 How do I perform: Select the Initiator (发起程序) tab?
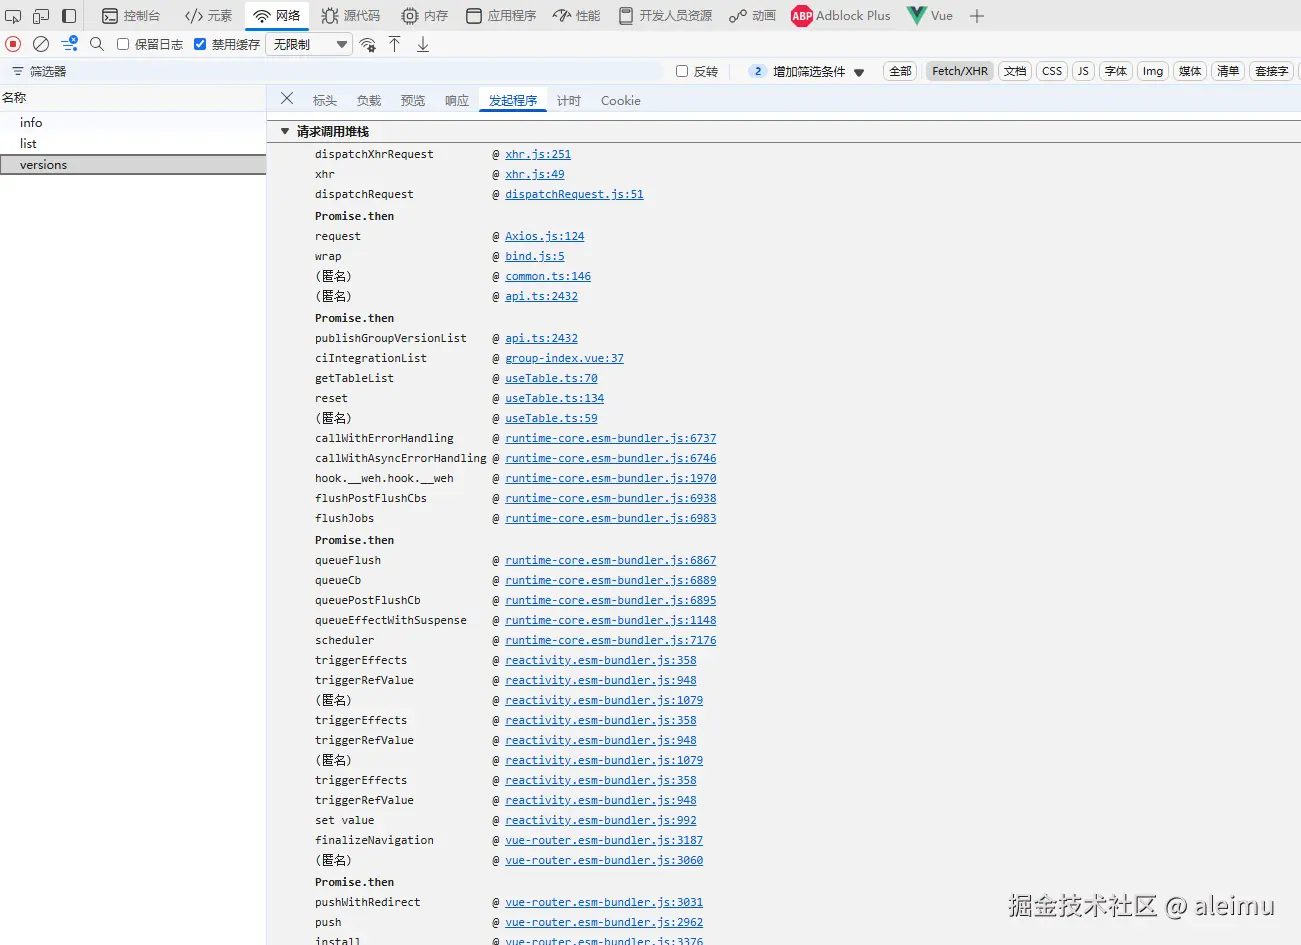[513, 100]
